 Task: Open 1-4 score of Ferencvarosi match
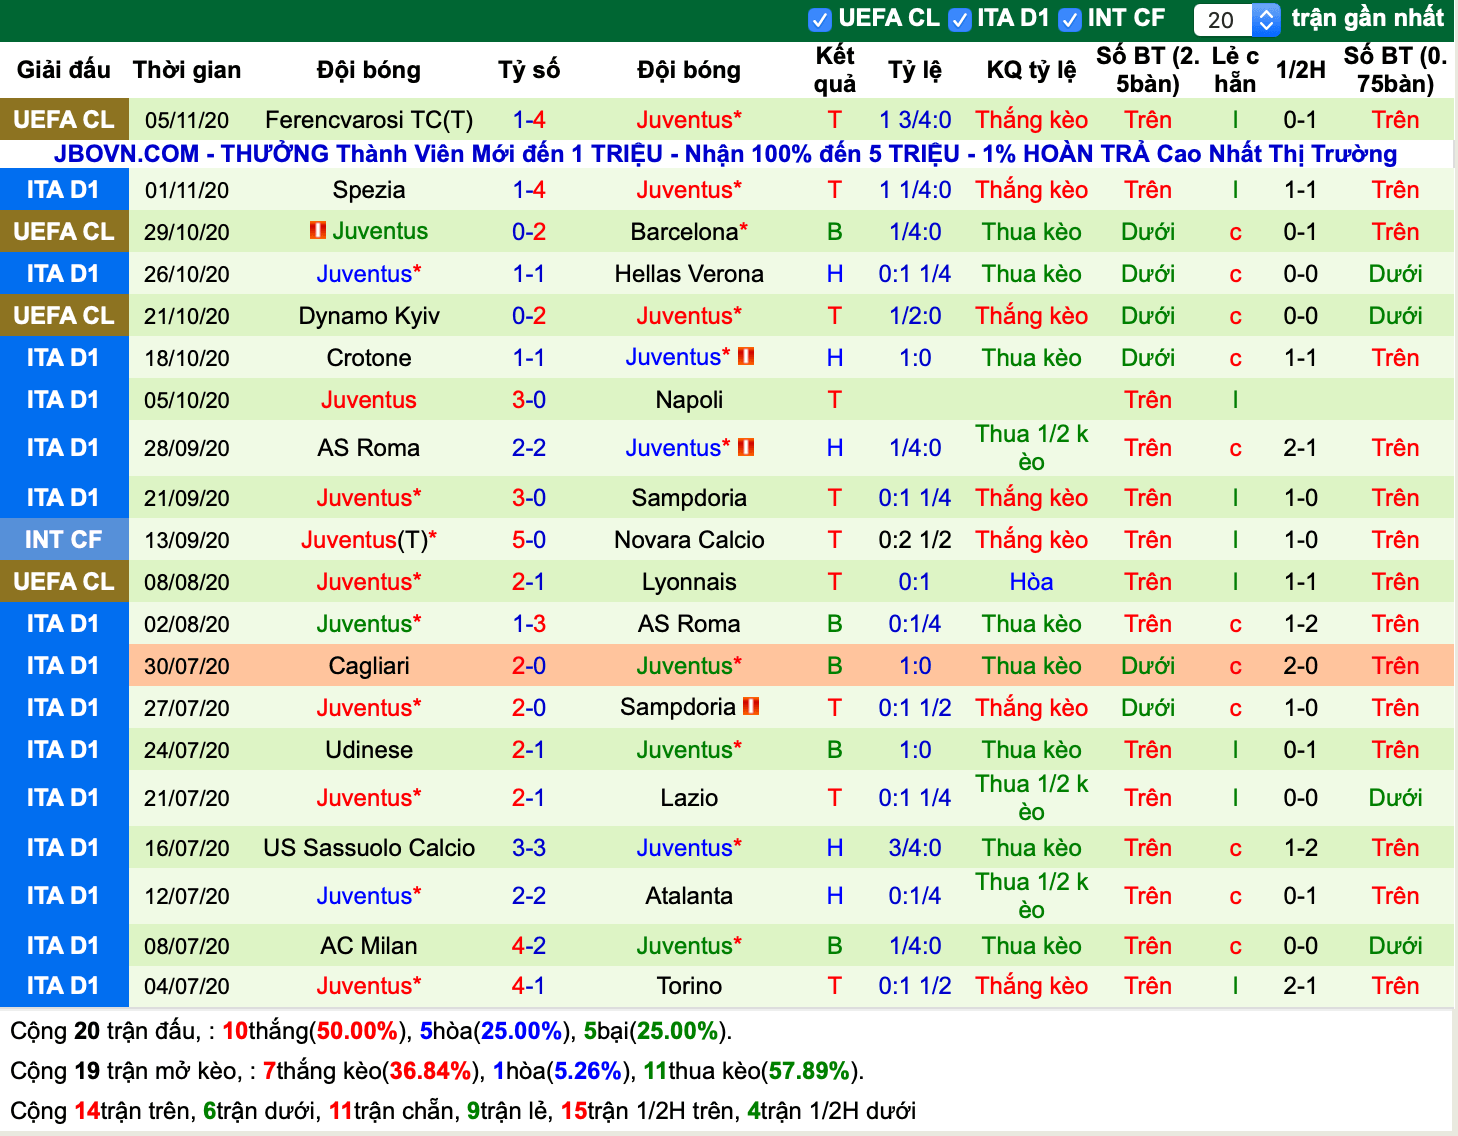529,120
